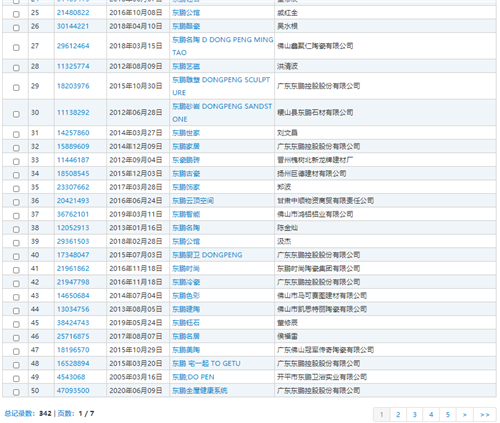Open the TO GETU trademark link

(x=206, y=363)
